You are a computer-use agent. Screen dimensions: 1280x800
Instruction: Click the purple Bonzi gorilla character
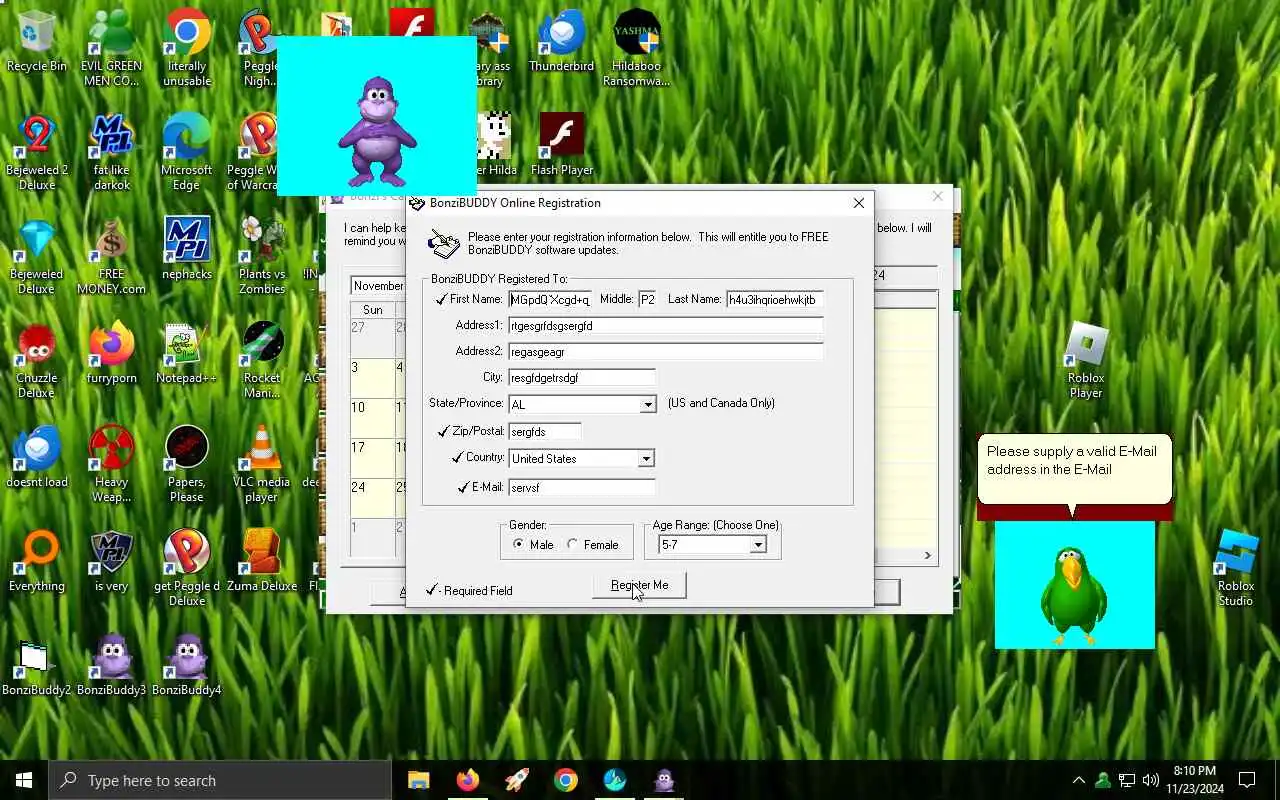coord(377,131)
